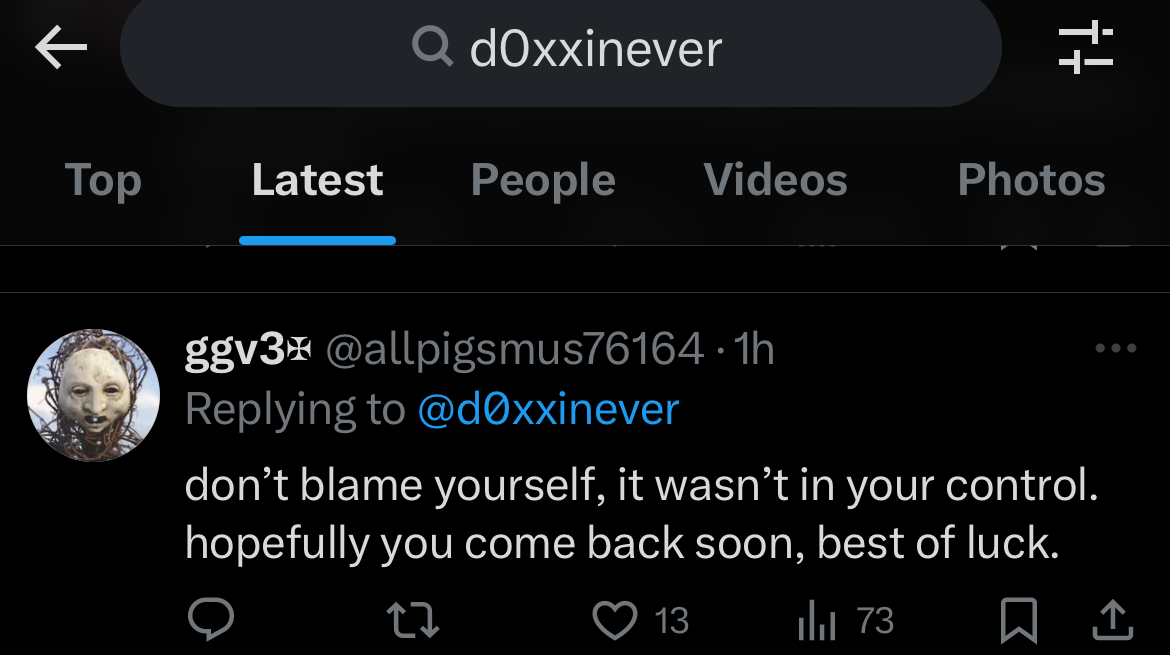
Task: Open the @d0xxinever mention link
Action: (548, 410)
